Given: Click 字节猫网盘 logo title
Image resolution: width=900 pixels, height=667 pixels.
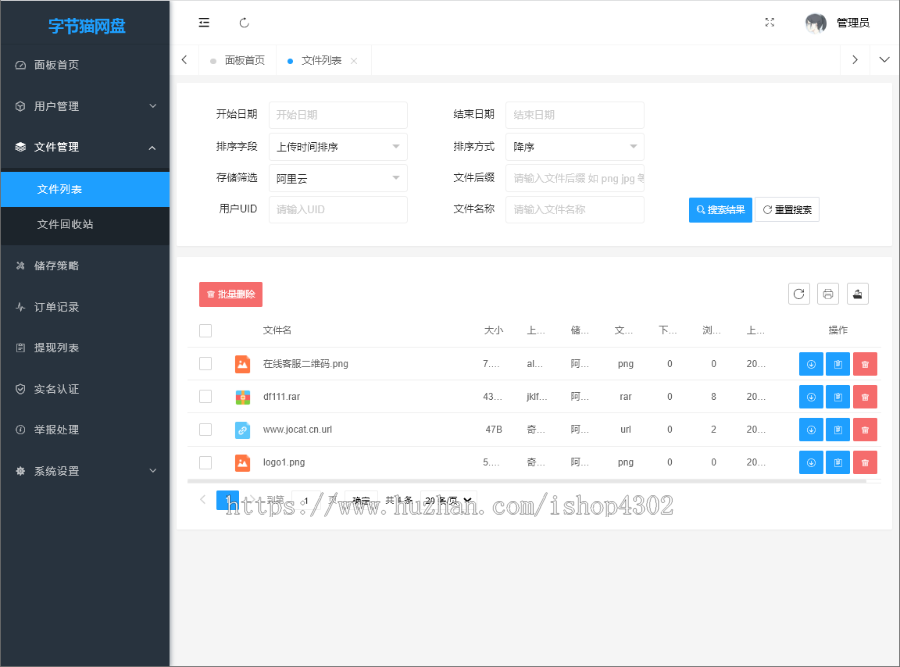Looking at the screenshot, I should (x=87, y=26).
